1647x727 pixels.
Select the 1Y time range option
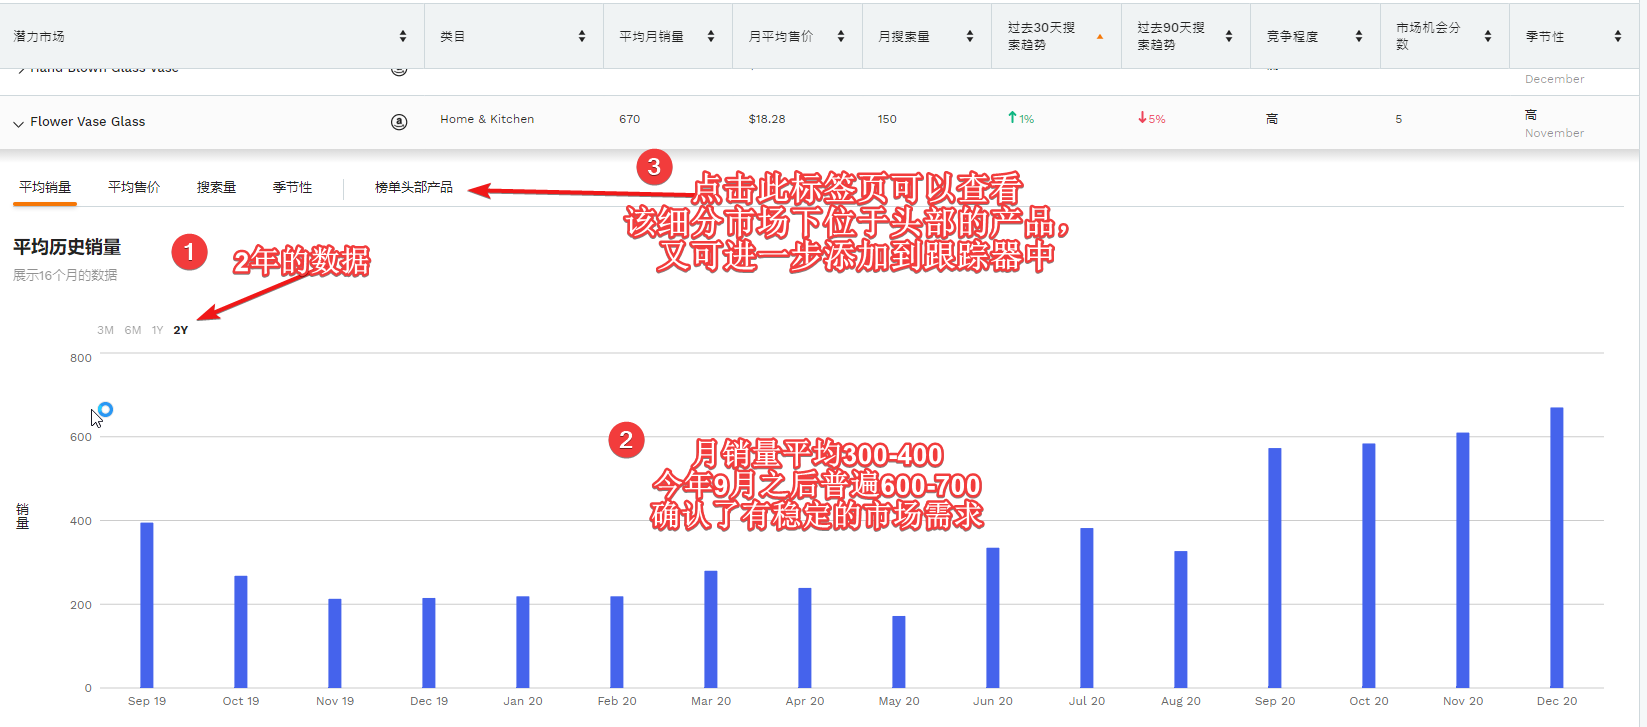click(157, 330)
